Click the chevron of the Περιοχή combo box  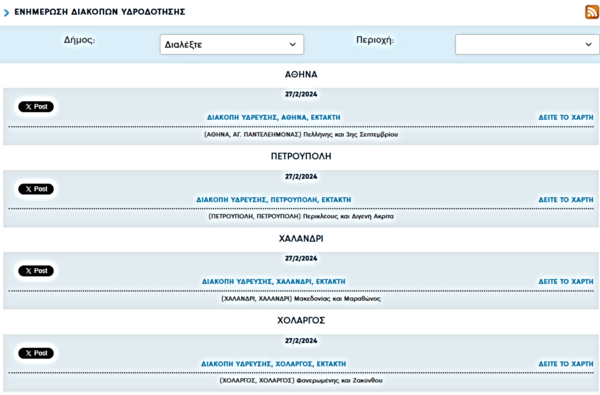[589, 44]
